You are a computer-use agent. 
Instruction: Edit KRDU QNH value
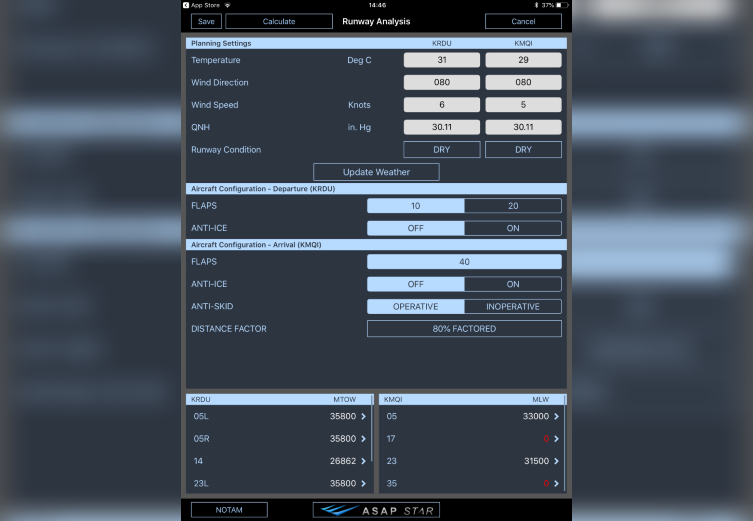coord(441,127)
